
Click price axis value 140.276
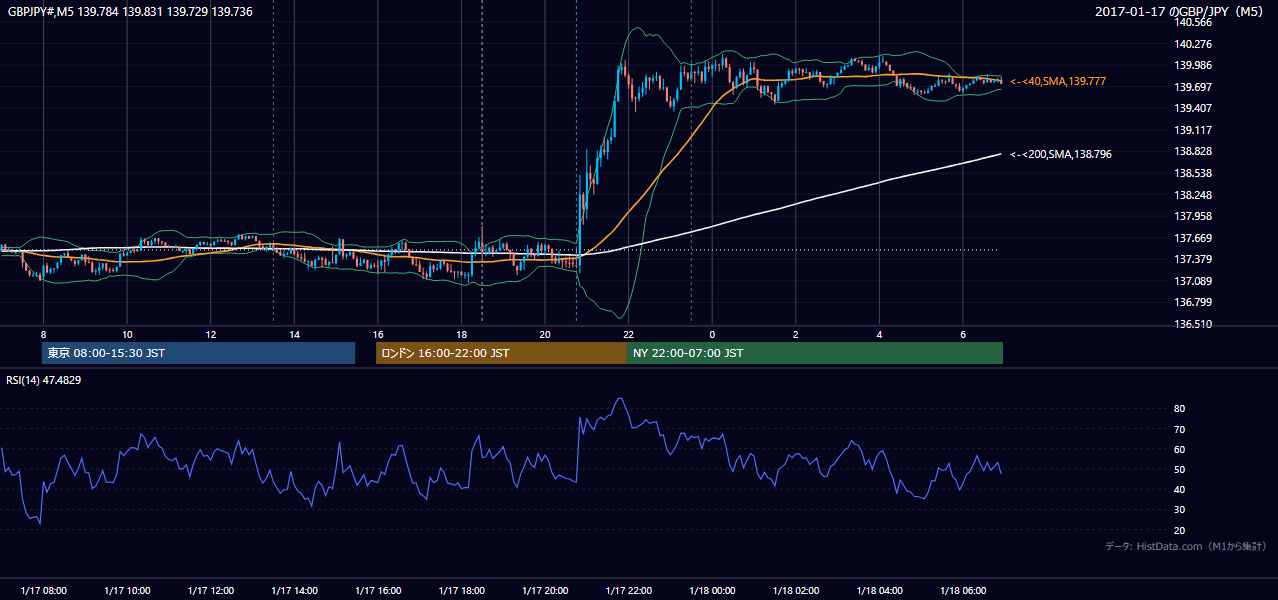[x=1193, y=44]
